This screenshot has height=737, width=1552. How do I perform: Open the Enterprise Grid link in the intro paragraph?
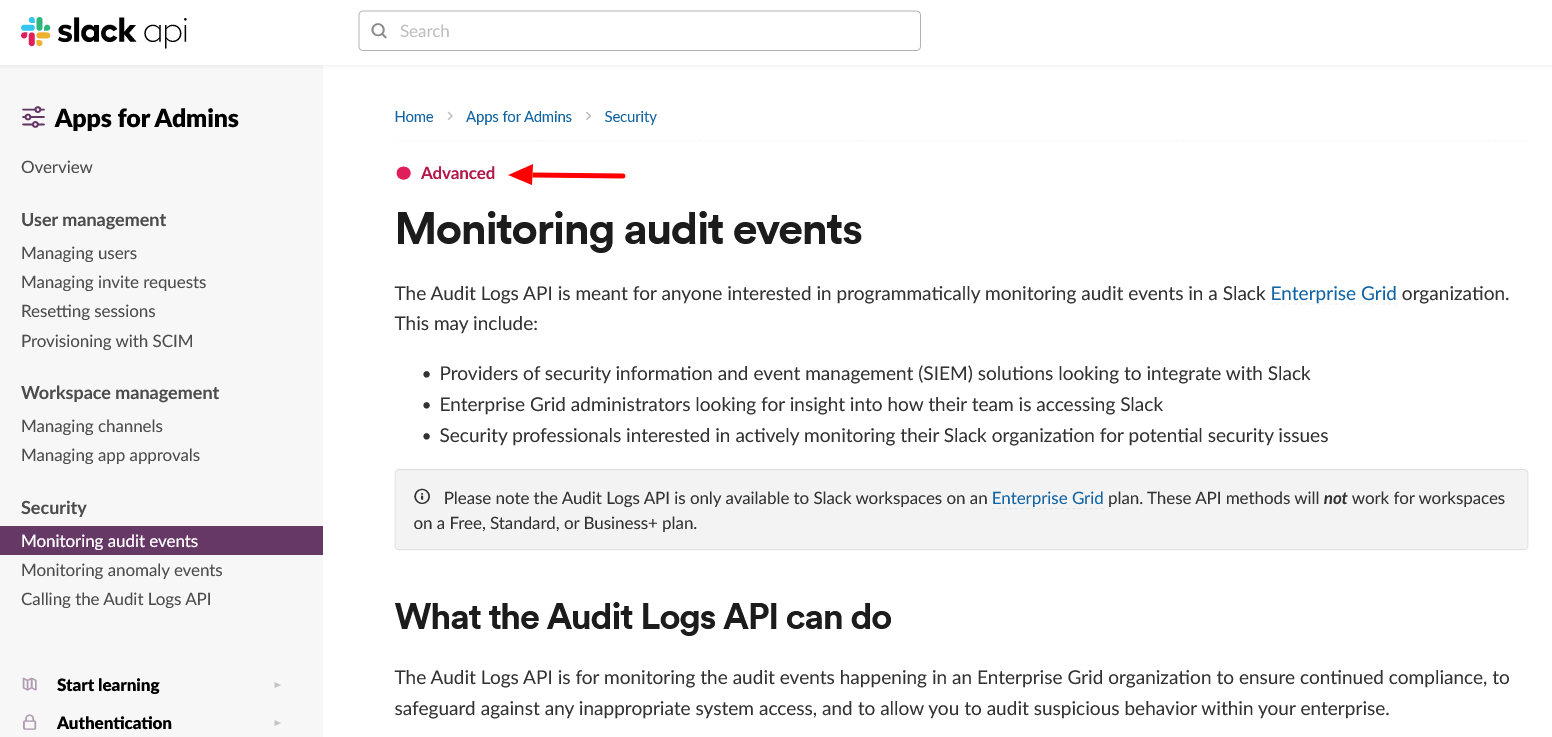pyautogui.click(x=1333, y=293)
